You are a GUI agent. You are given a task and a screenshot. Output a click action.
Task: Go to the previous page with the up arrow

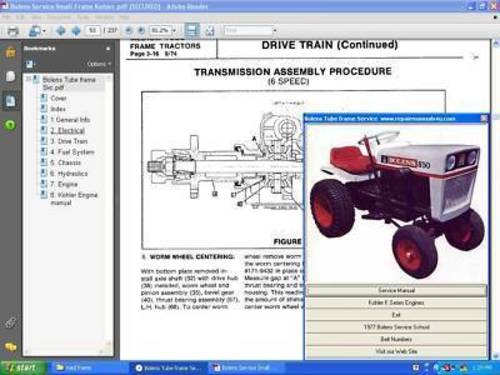[x=61, y=31]
